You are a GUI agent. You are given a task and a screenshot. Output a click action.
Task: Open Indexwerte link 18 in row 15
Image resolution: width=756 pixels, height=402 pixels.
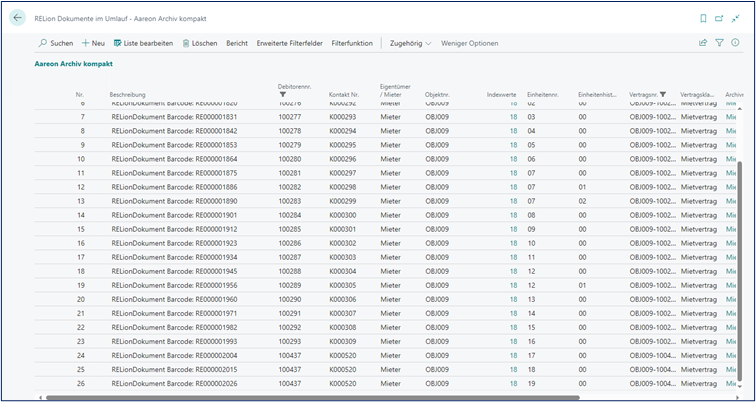(513, 229)
